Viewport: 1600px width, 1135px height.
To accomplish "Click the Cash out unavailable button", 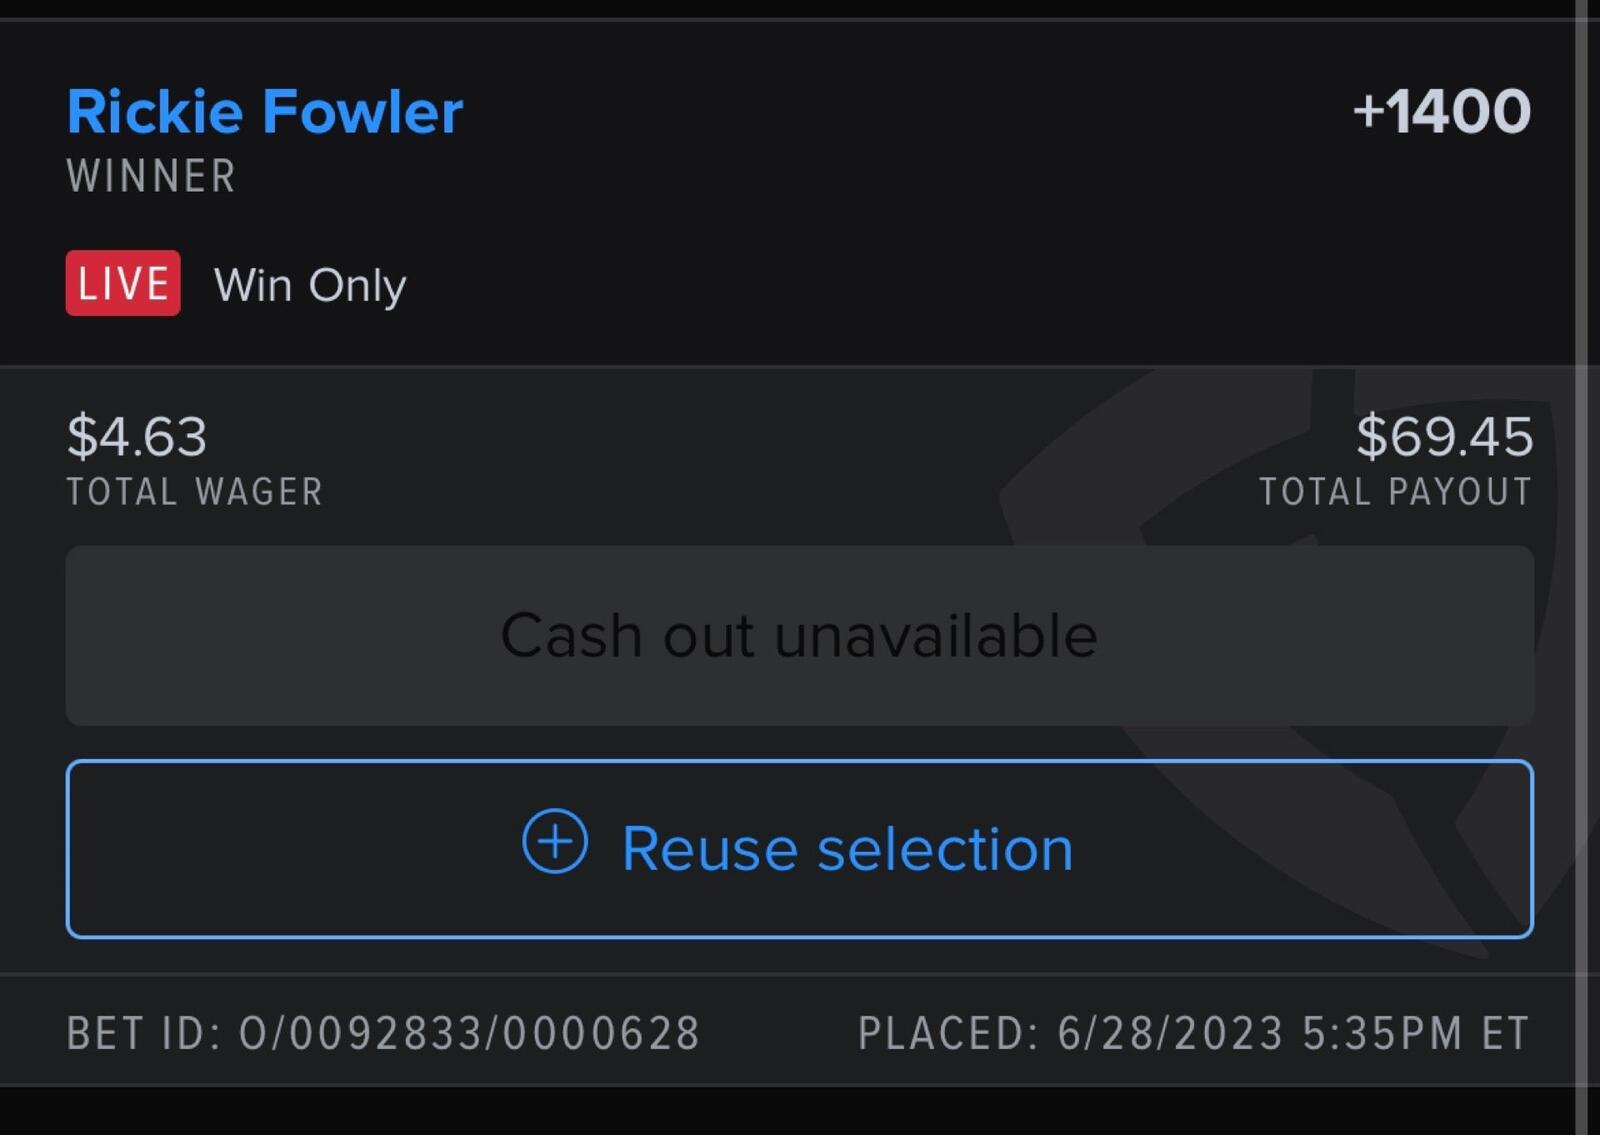I will tap(800, 635).
